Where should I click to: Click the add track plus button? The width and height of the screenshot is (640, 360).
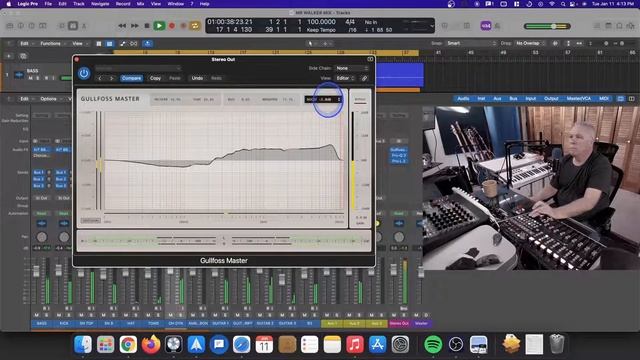click(x=9, y=56)
